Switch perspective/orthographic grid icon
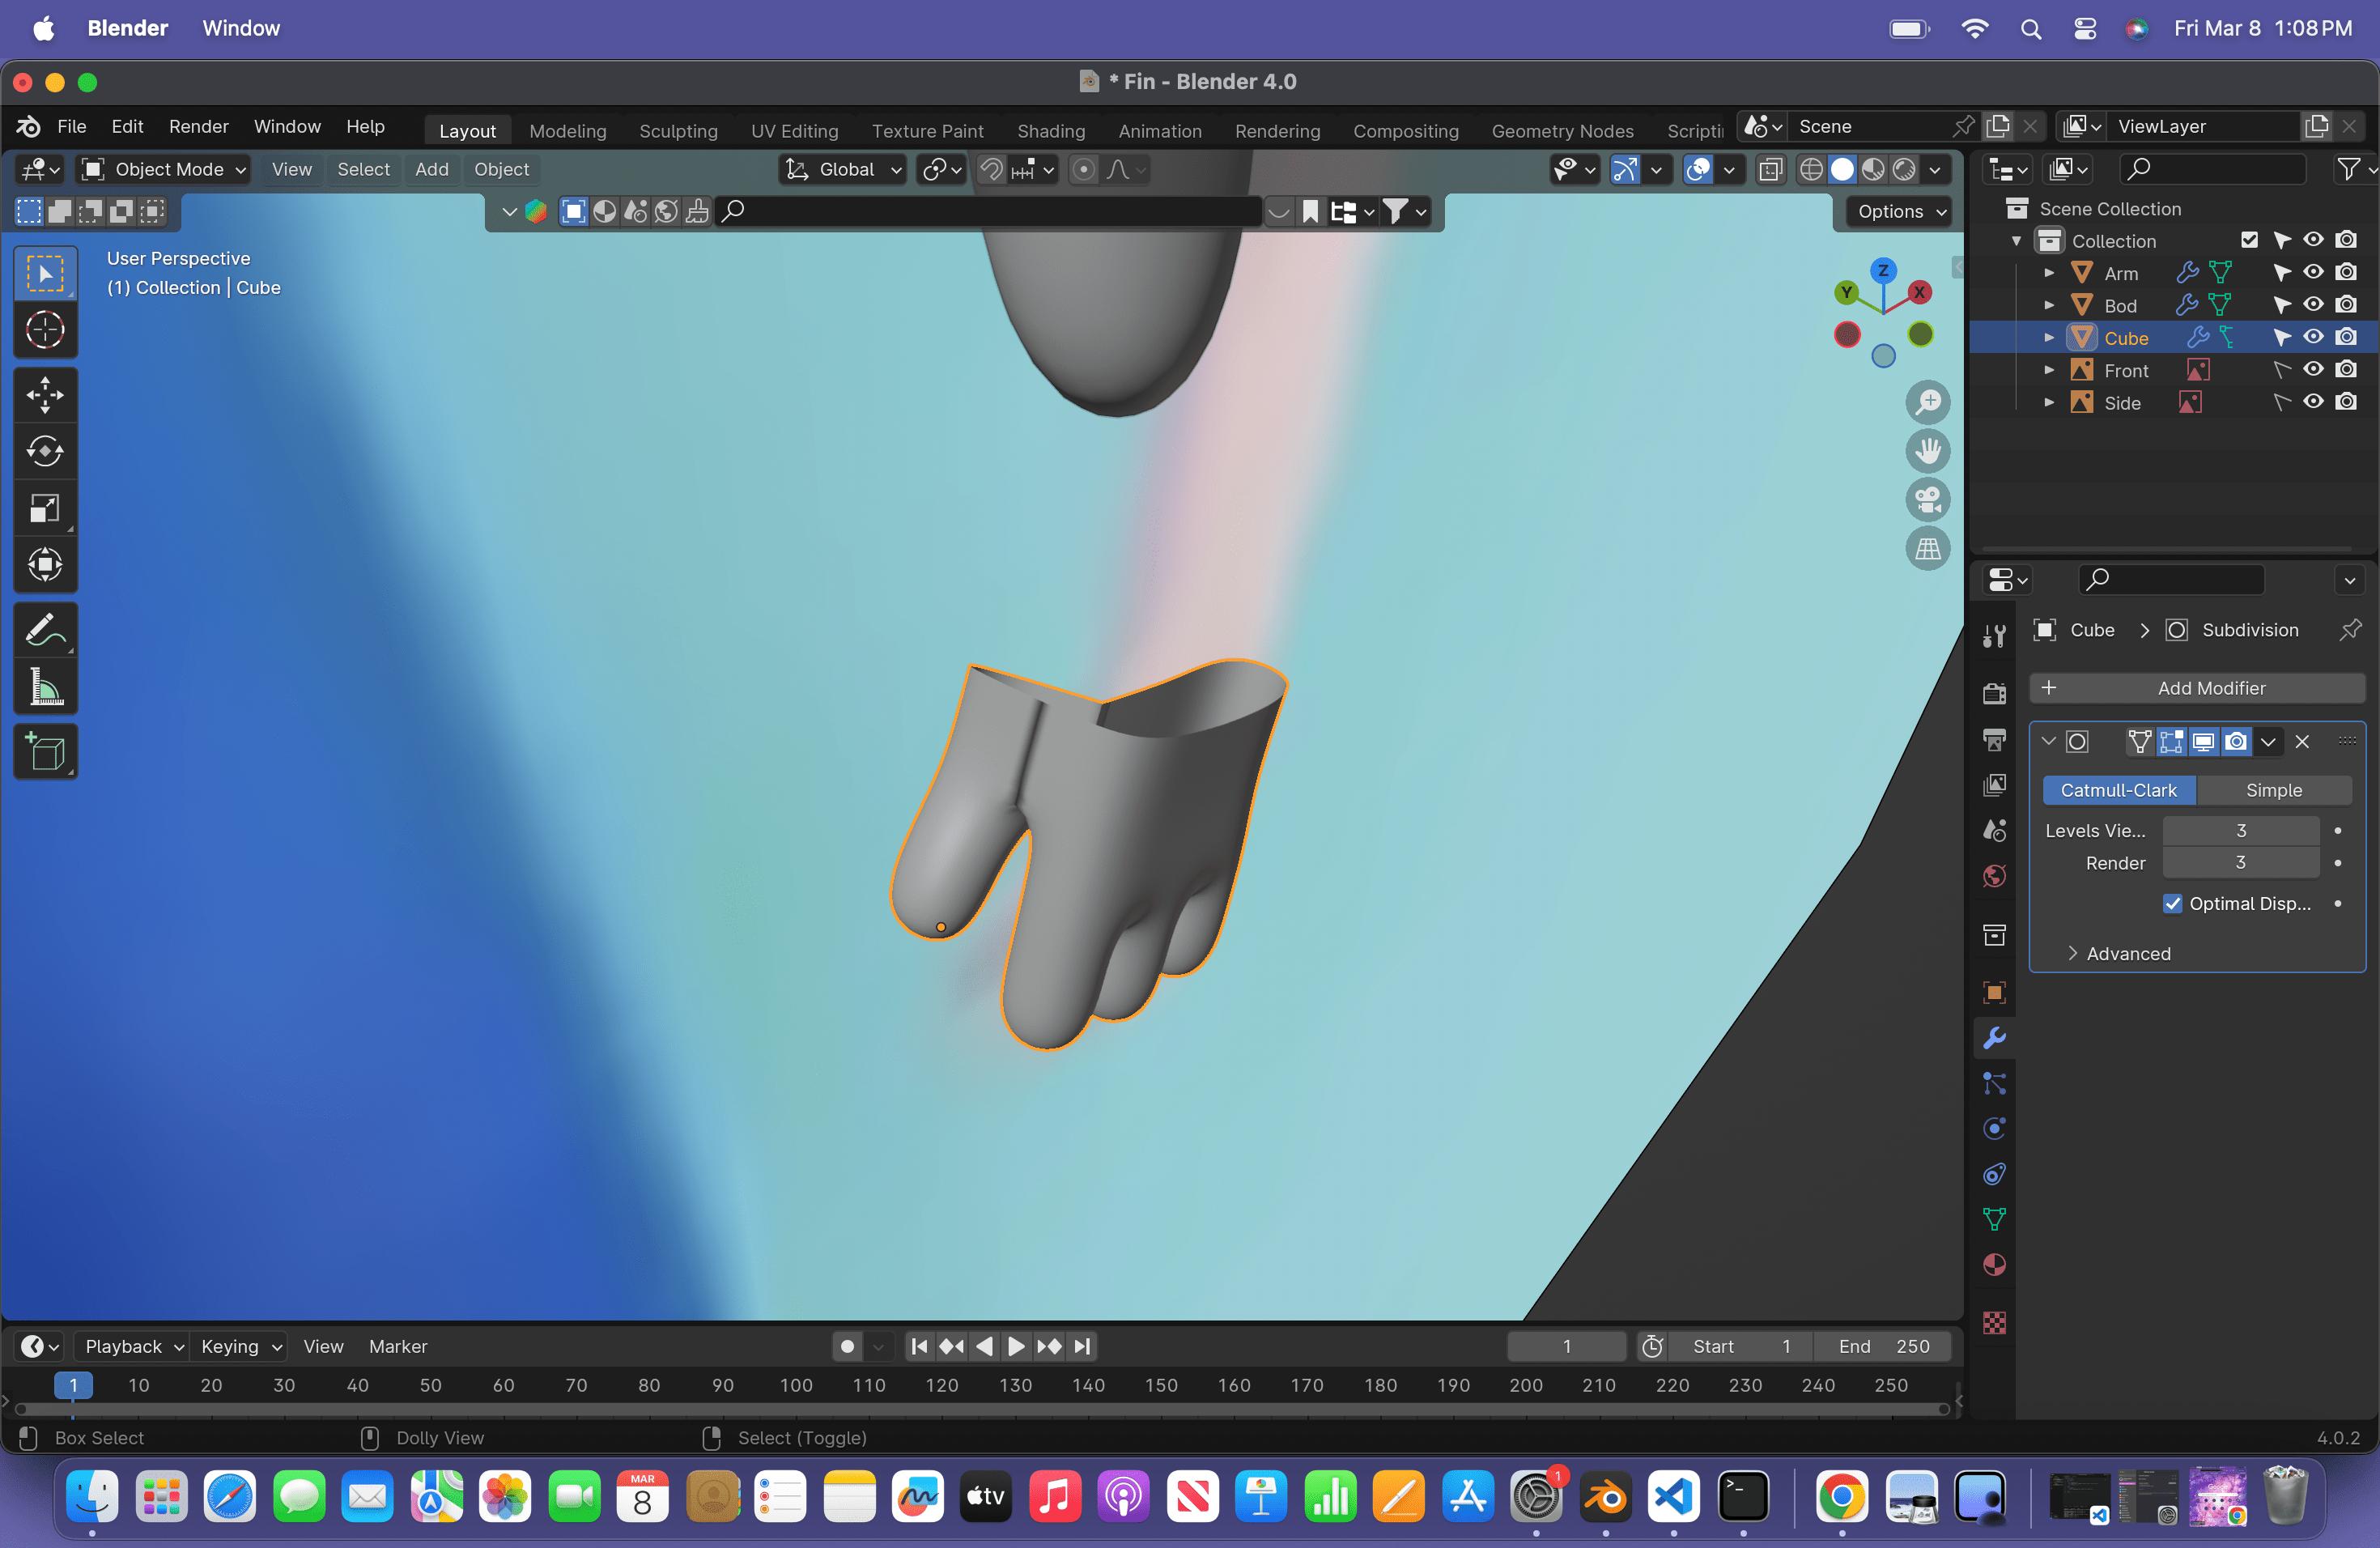The image size is (2380, 1548). (x=1927, y=548)
